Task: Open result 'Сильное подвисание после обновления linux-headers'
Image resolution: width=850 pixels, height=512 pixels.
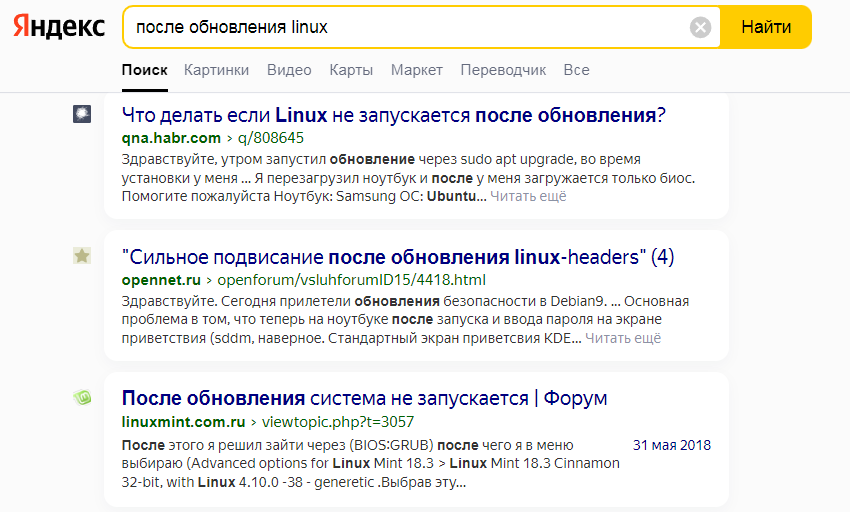Action: (x=398, y=257)
